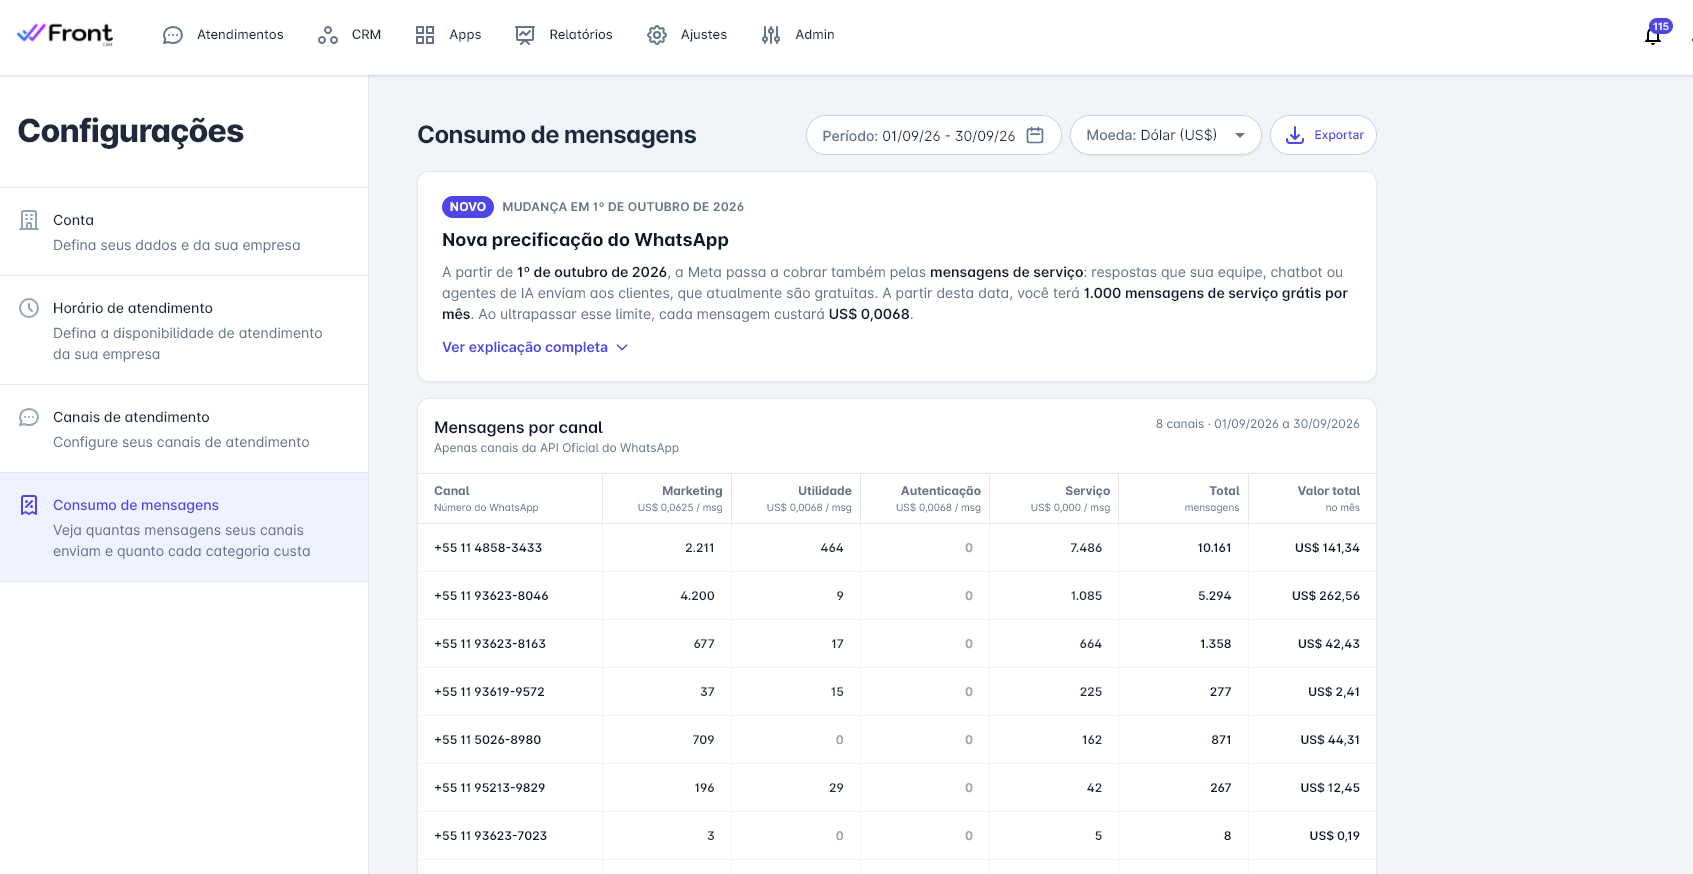Click channel +55 11 93623-8046
This screenshot has height=874, width=1693.
(x=491, y=596)
